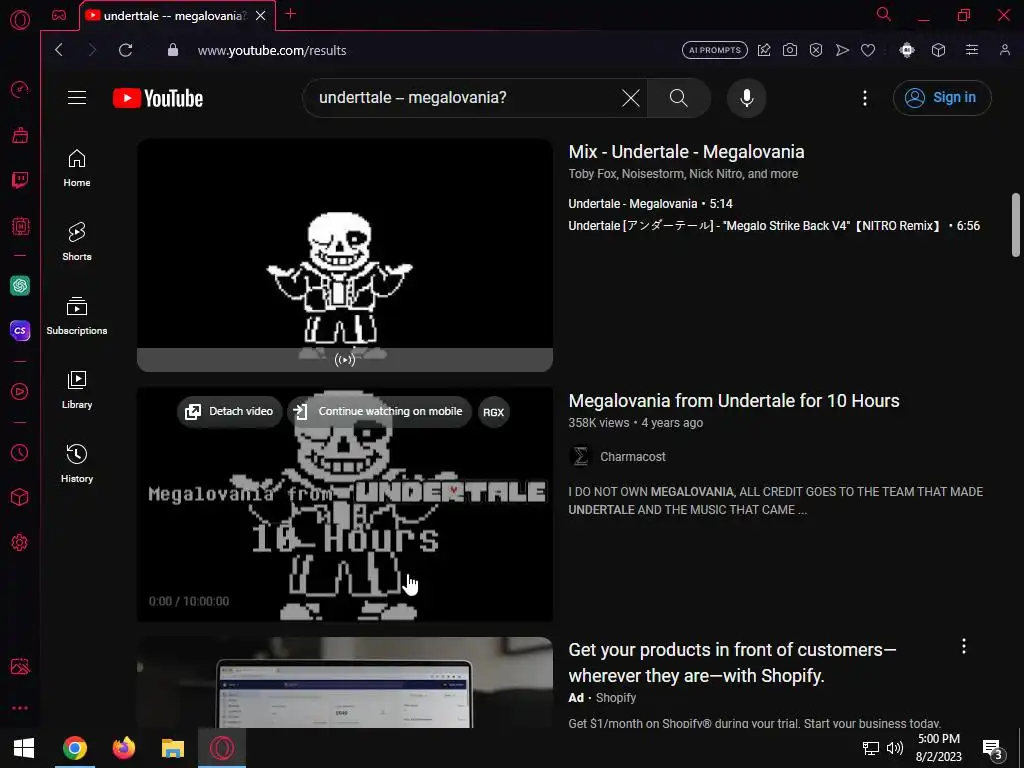1024x768 pixels.
Task: Open the Twitch sidebar panel
Action: click(x=20, y=180)
